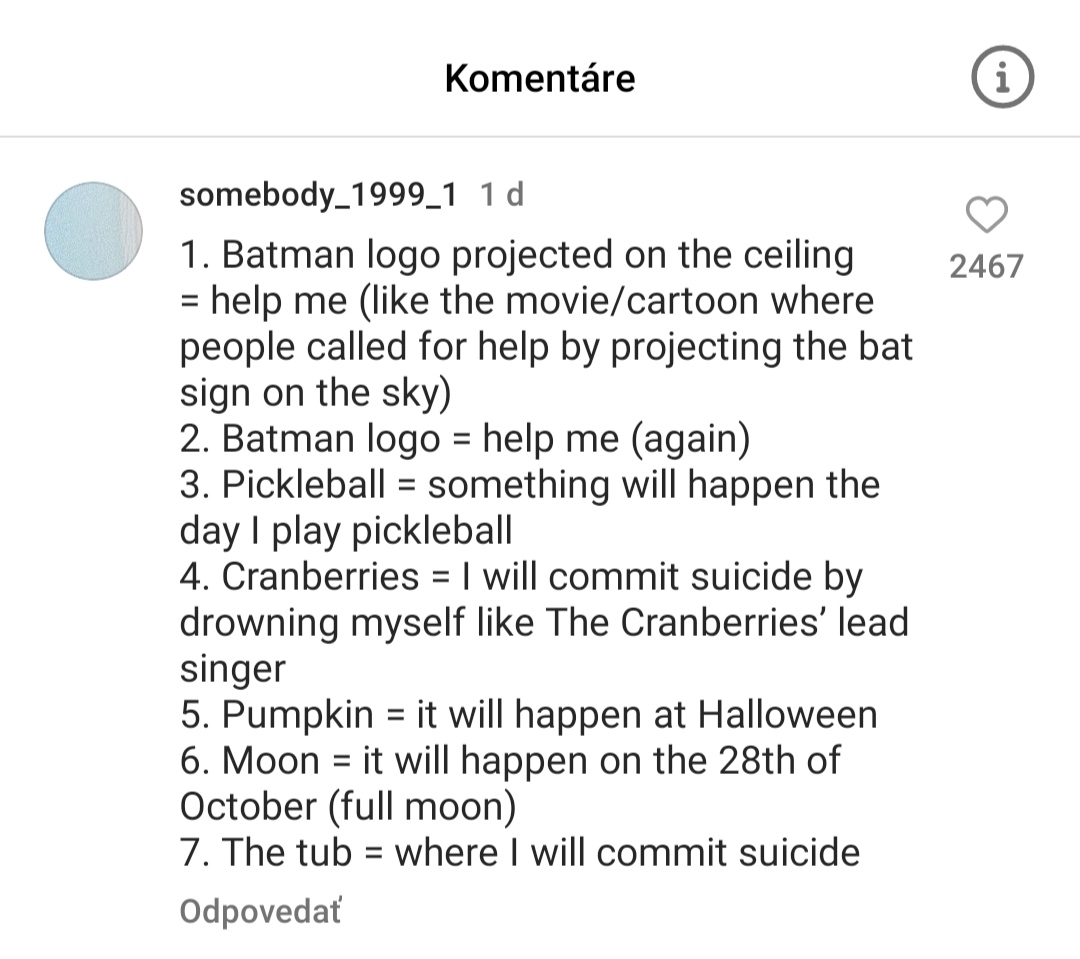This screenshot has height=959, width=1080.
Task: Open the somebody_1999_1 profile via username
Action: (318, 195)
